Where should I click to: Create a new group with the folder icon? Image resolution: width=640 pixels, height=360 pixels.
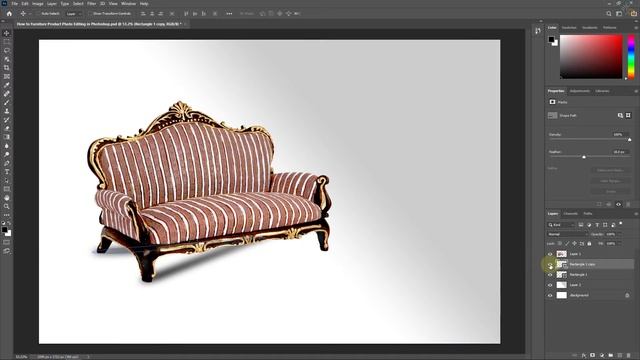611,356
